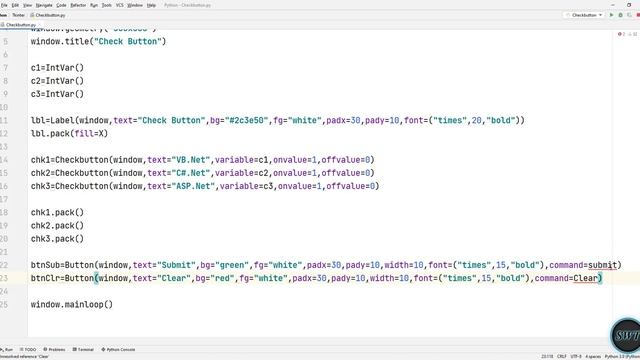The height and width of the screenshot is (360, 640).
Task: Click the chk1.pack() line
Action: (x=57, y=212)
